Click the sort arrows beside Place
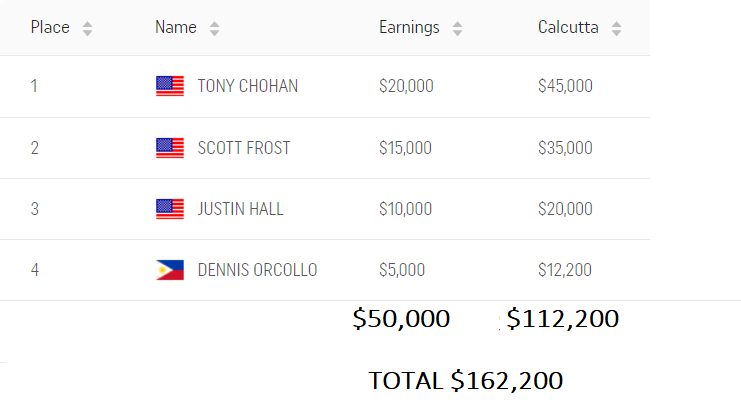 [87, 29]
